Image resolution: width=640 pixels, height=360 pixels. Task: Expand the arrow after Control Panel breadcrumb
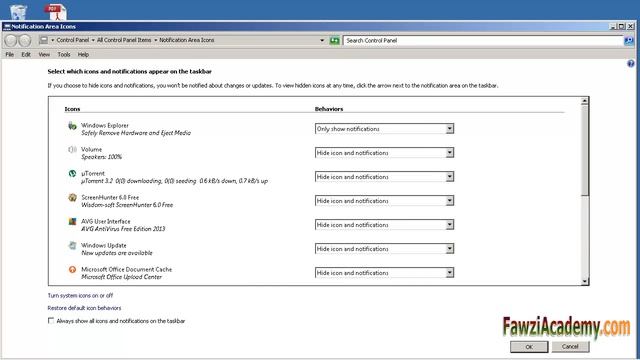coord(93,40)
